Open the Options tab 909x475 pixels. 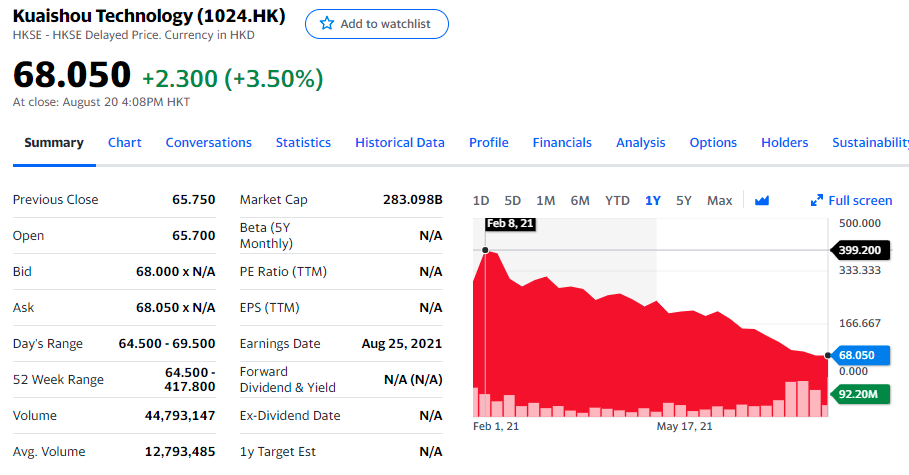point(713,143)
